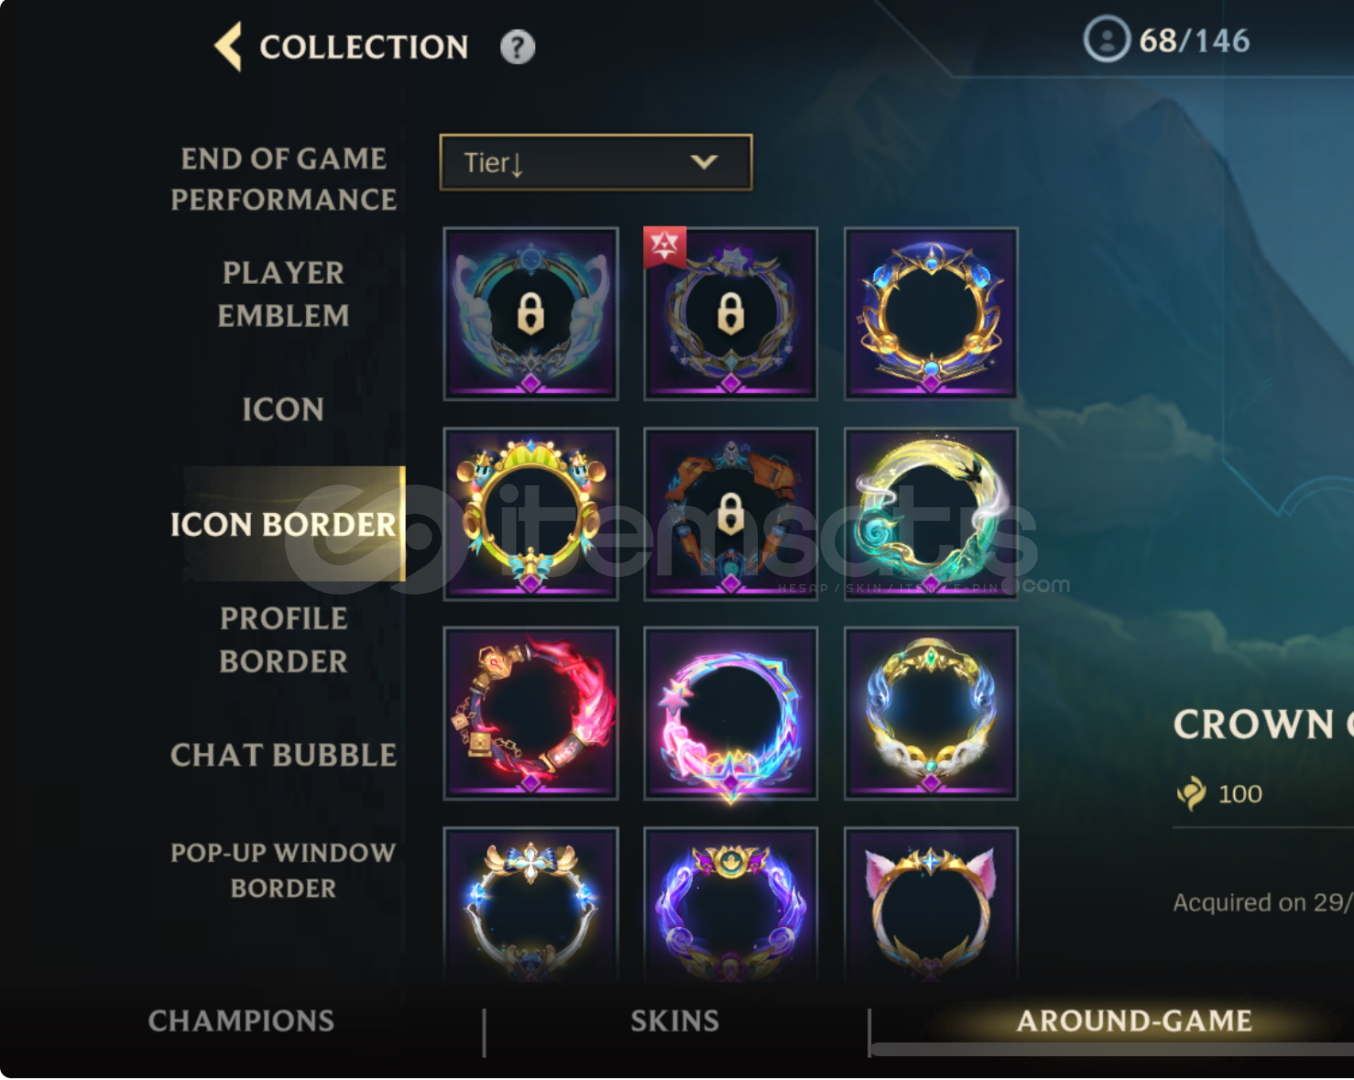Pick the blue-gold gem icon border
Image resolution: width=1354 pixels, height=1080 pixels.
click(931, 313)
